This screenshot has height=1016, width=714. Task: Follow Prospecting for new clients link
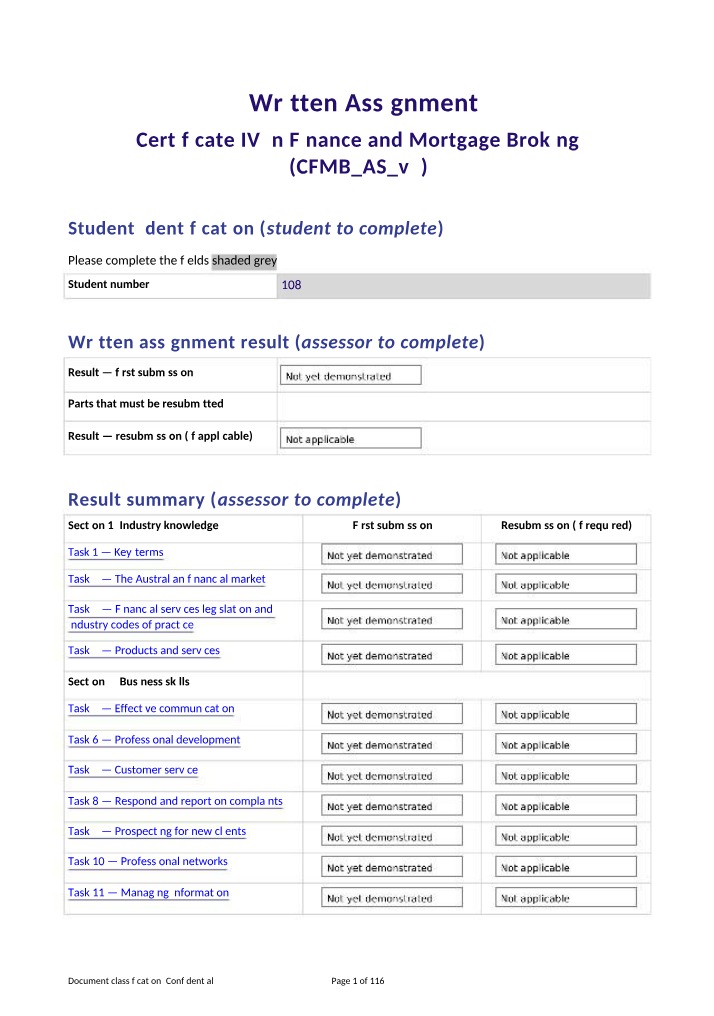point(157,831)
